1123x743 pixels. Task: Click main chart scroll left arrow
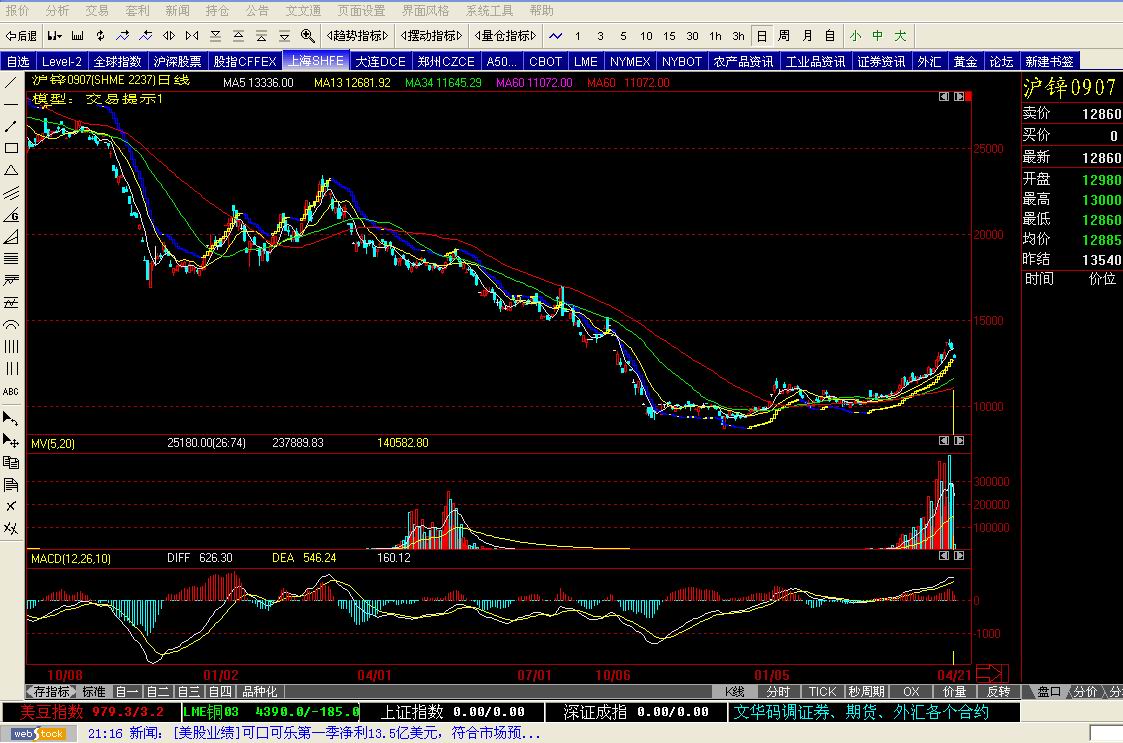pyautogui.click(x=944, y=96)
